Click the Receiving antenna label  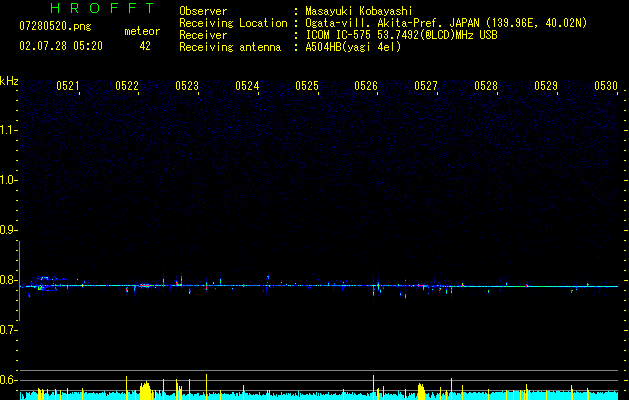click(230, 47)
